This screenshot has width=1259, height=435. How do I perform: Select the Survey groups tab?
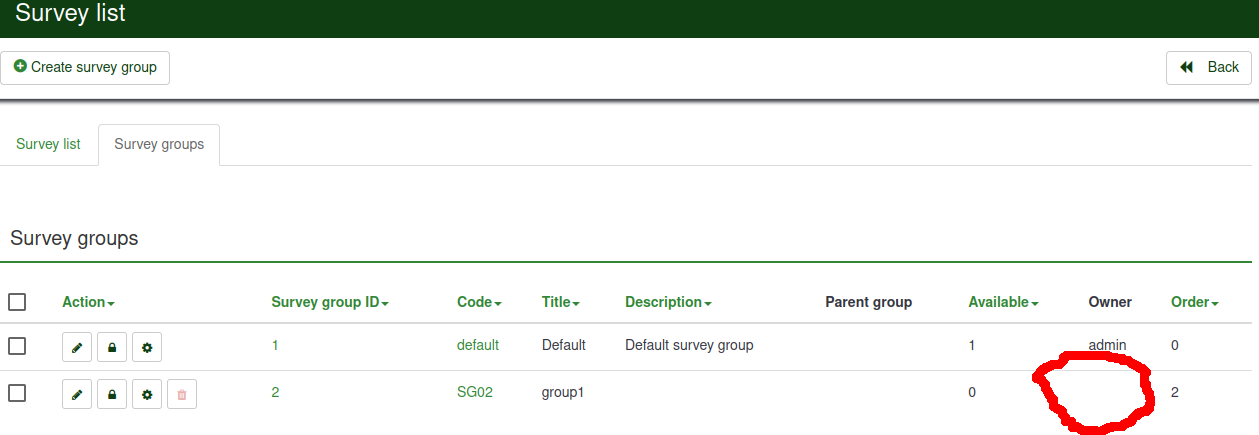(159, 144)
